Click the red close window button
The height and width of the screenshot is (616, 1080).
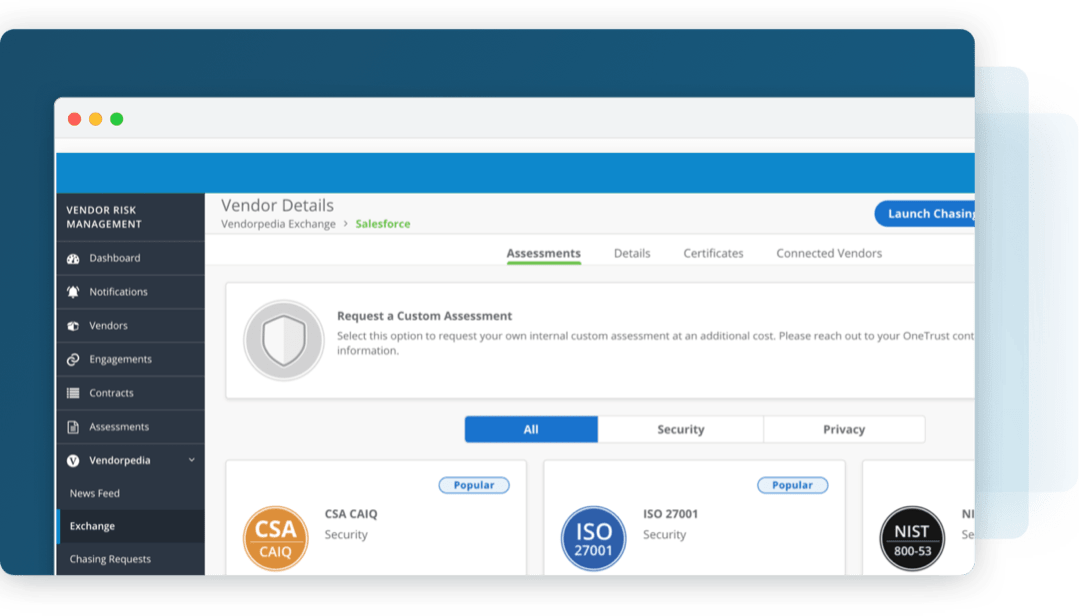click(x=74, y=119)
